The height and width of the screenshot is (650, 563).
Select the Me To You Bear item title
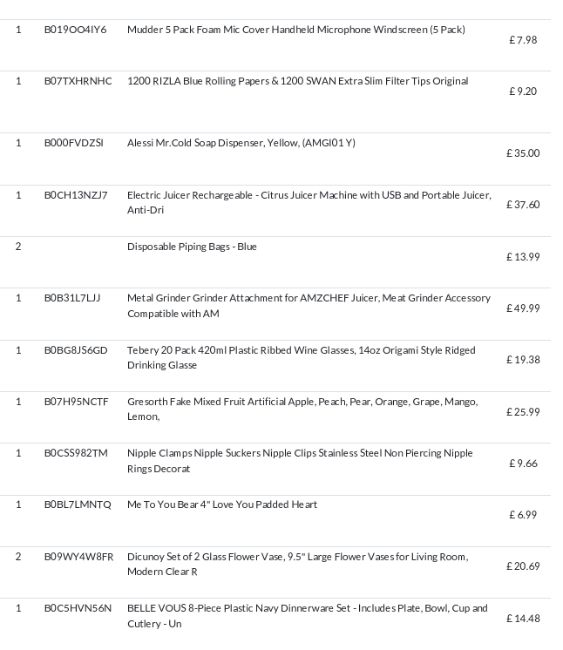click(x=222, y=504)
